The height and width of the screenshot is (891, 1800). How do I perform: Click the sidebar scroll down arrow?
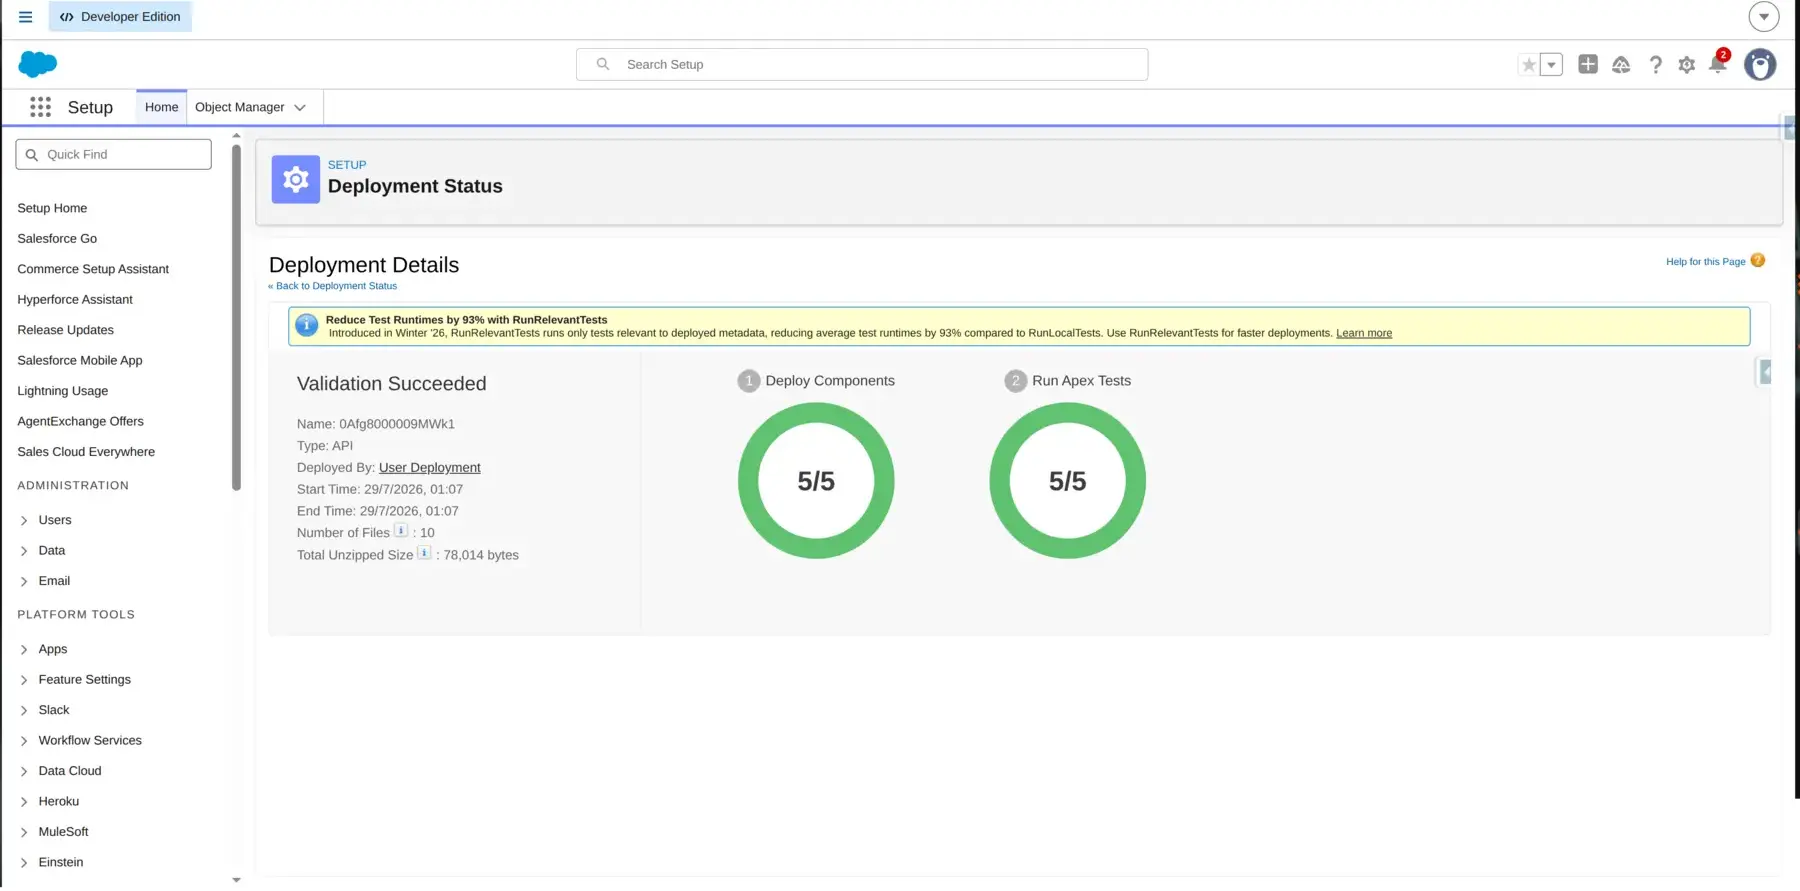click(236, 880)
